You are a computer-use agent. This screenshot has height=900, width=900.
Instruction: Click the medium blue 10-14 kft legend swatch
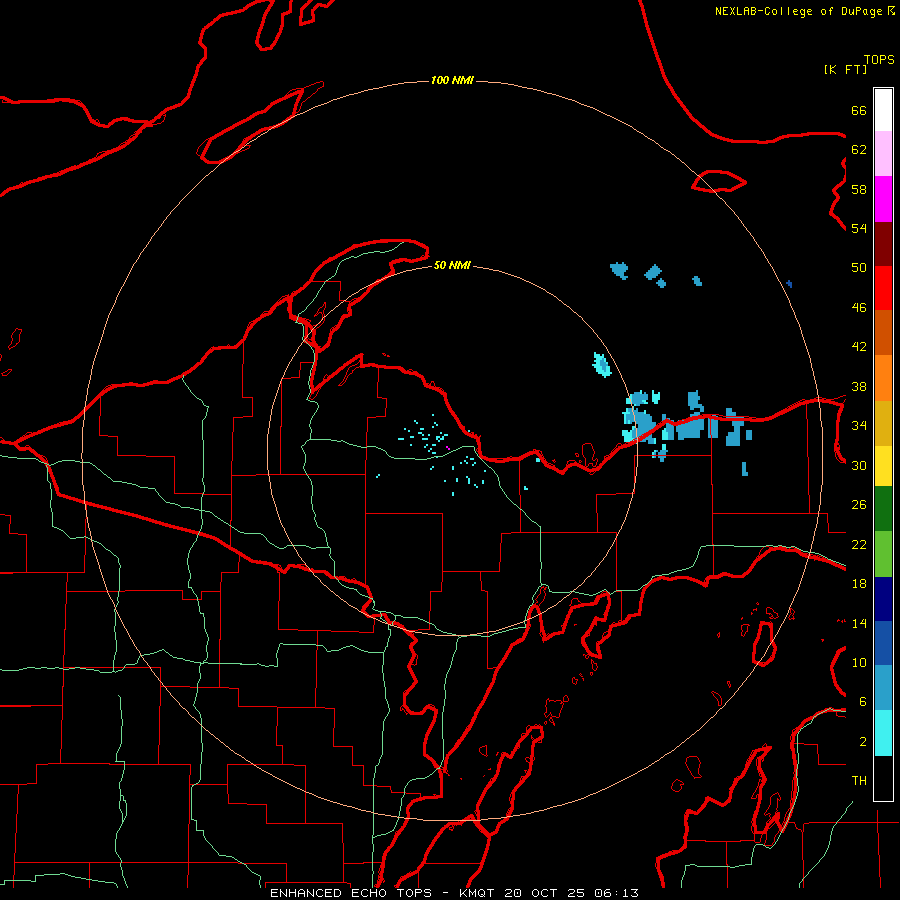click(883, 643)
